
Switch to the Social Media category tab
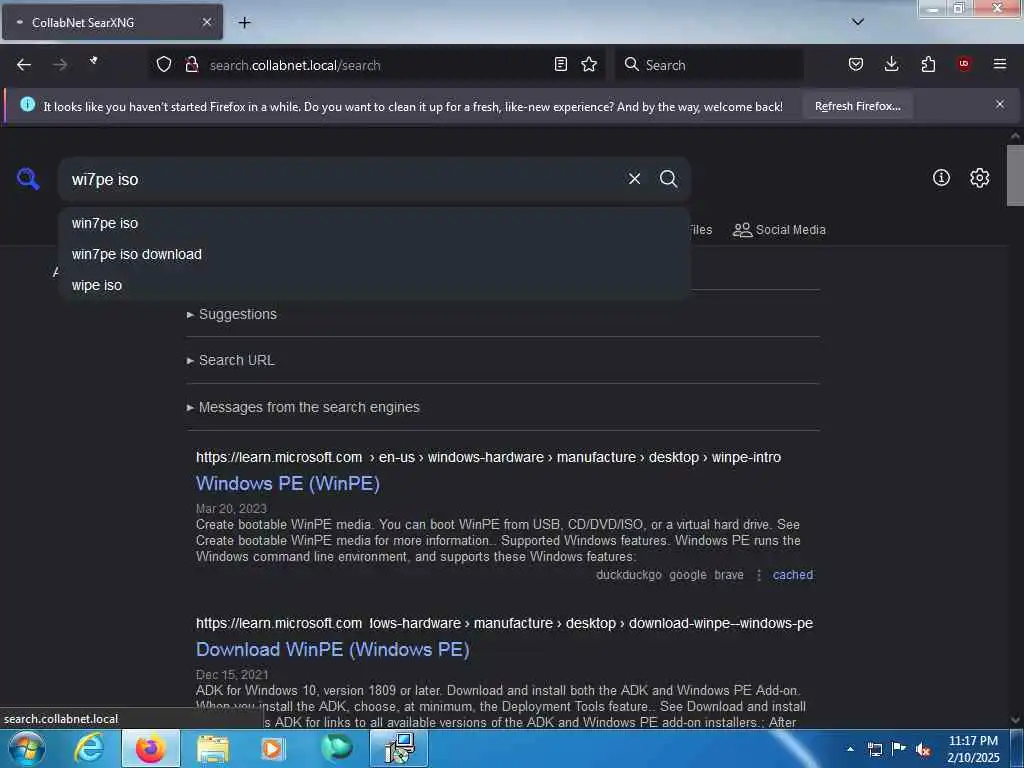point(779,230)
